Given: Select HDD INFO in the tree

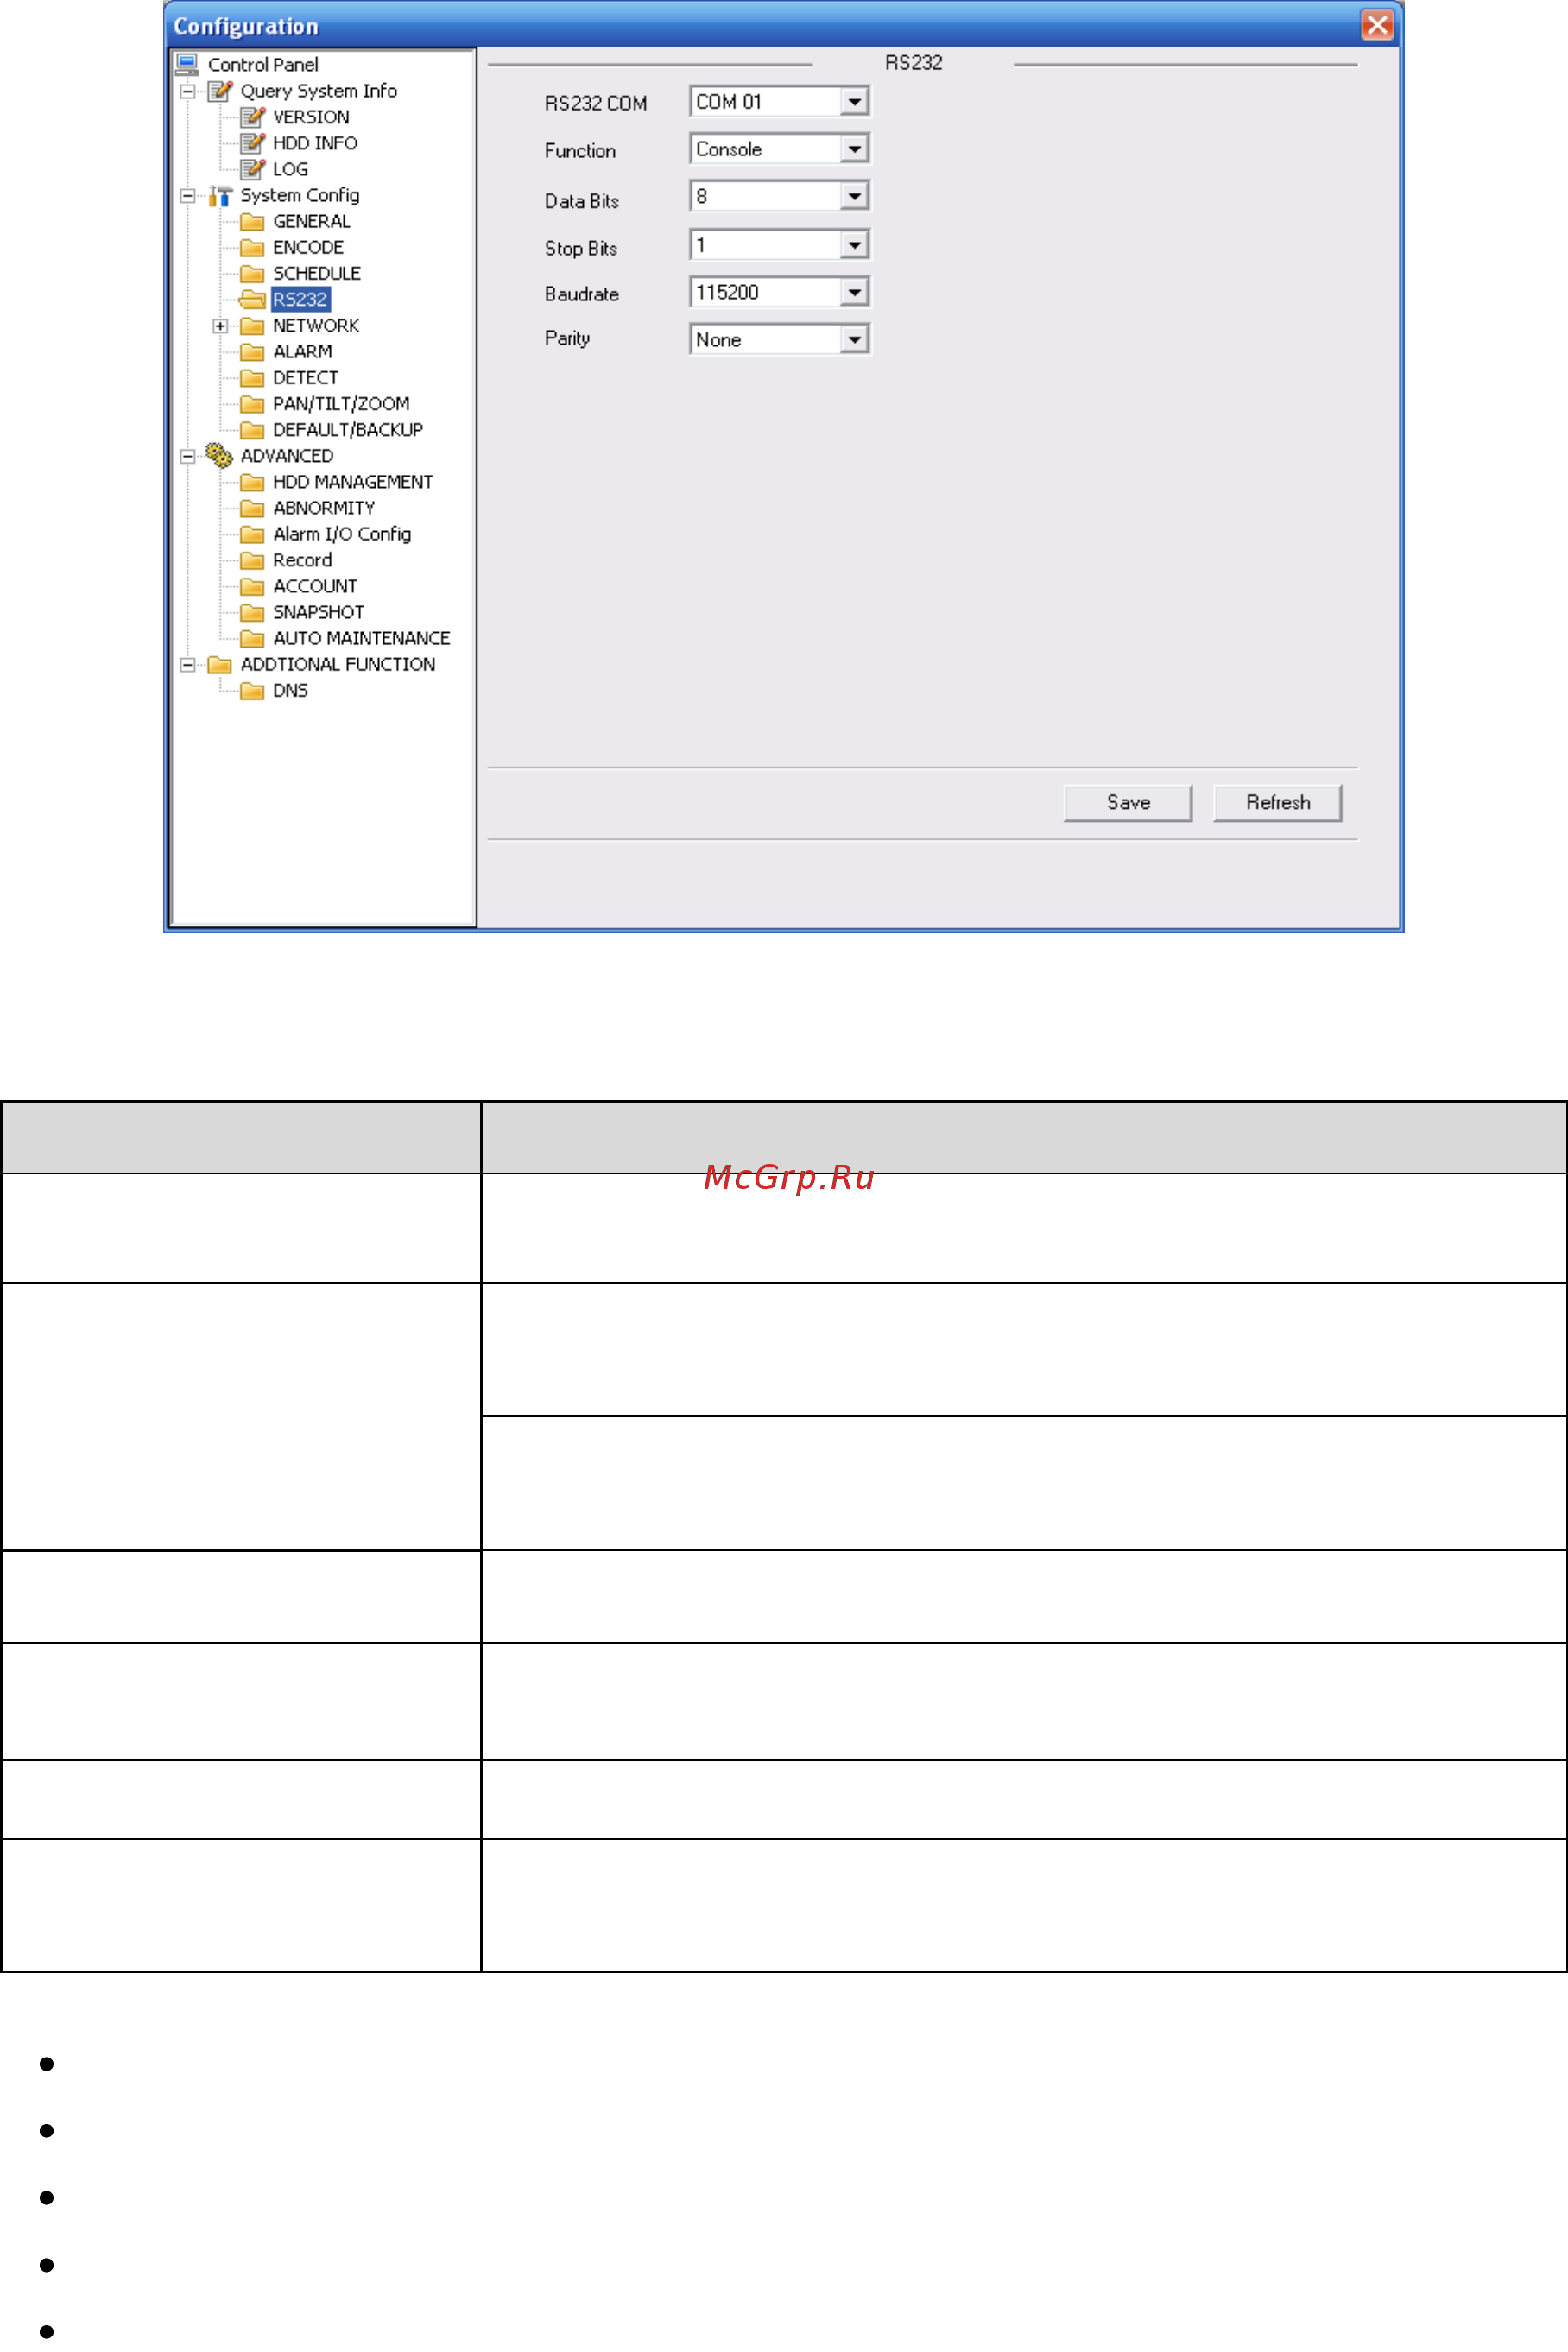Looking at the screenshot, I should pos(315,143).
